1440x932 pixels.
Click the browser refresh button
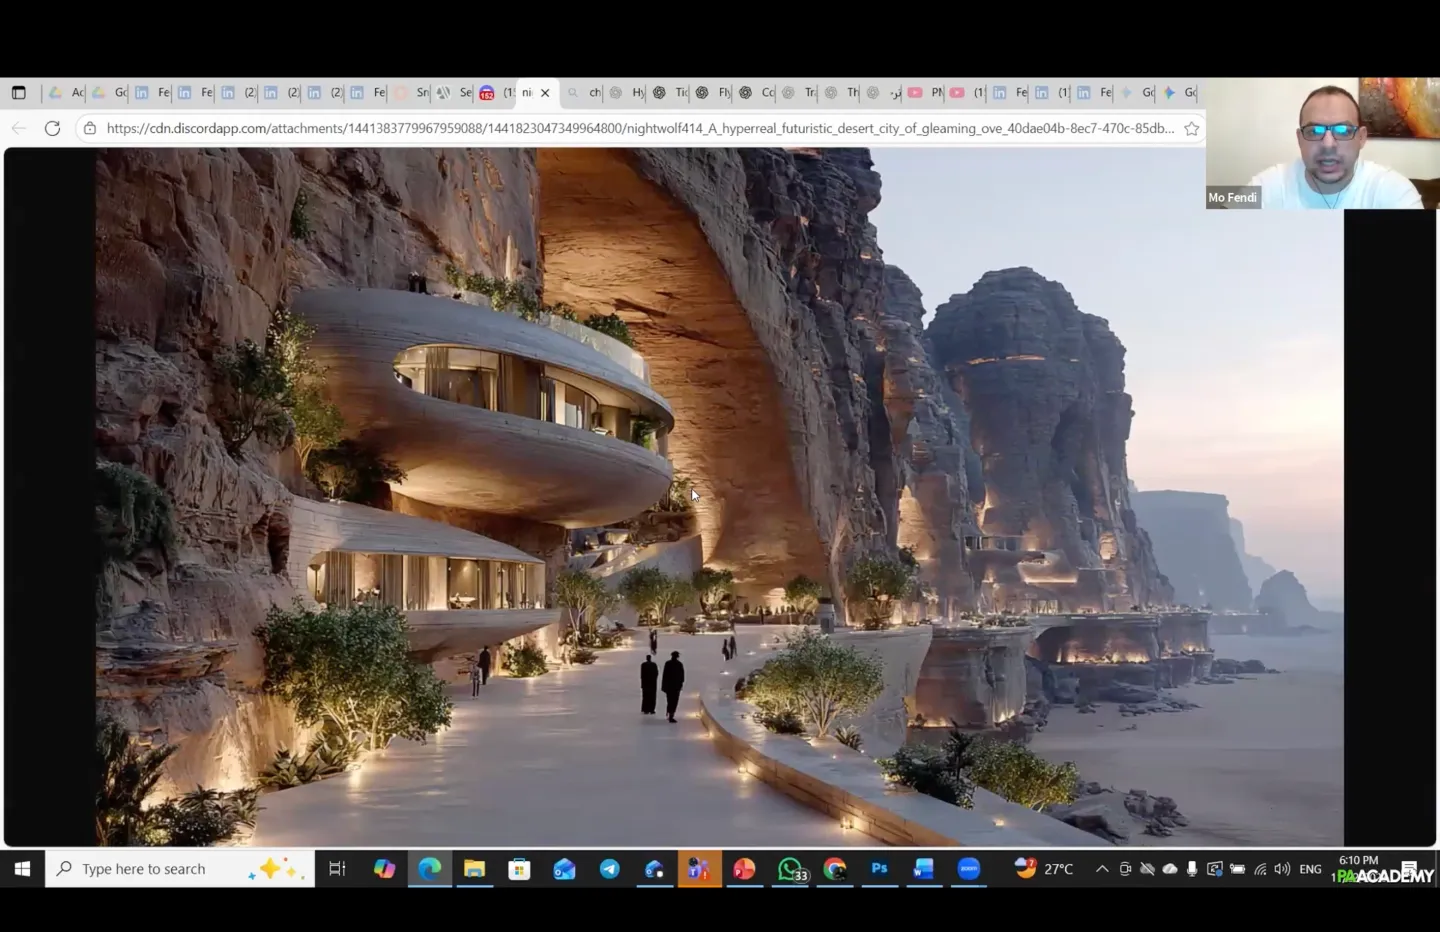tap(52, 128)
